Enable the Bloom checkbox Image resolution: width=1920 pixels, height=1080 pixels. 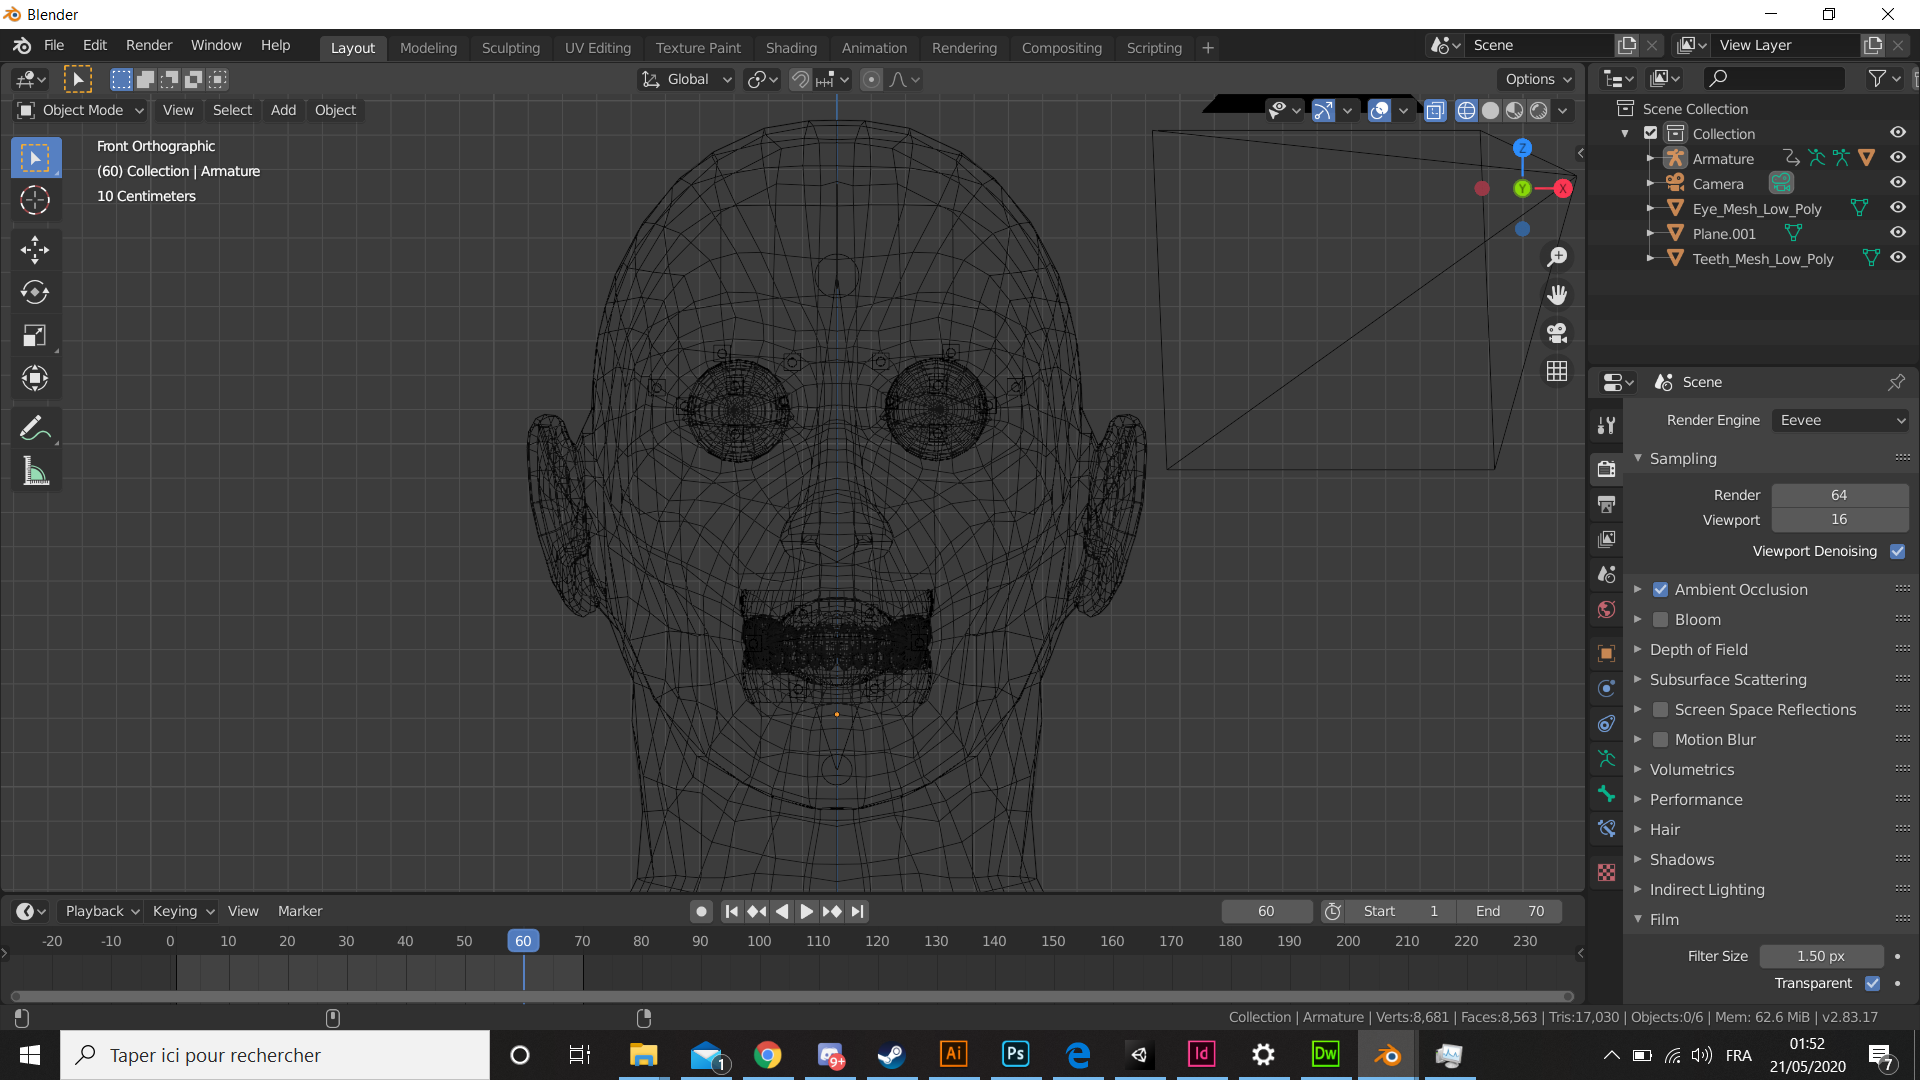tap(1660, 620)
